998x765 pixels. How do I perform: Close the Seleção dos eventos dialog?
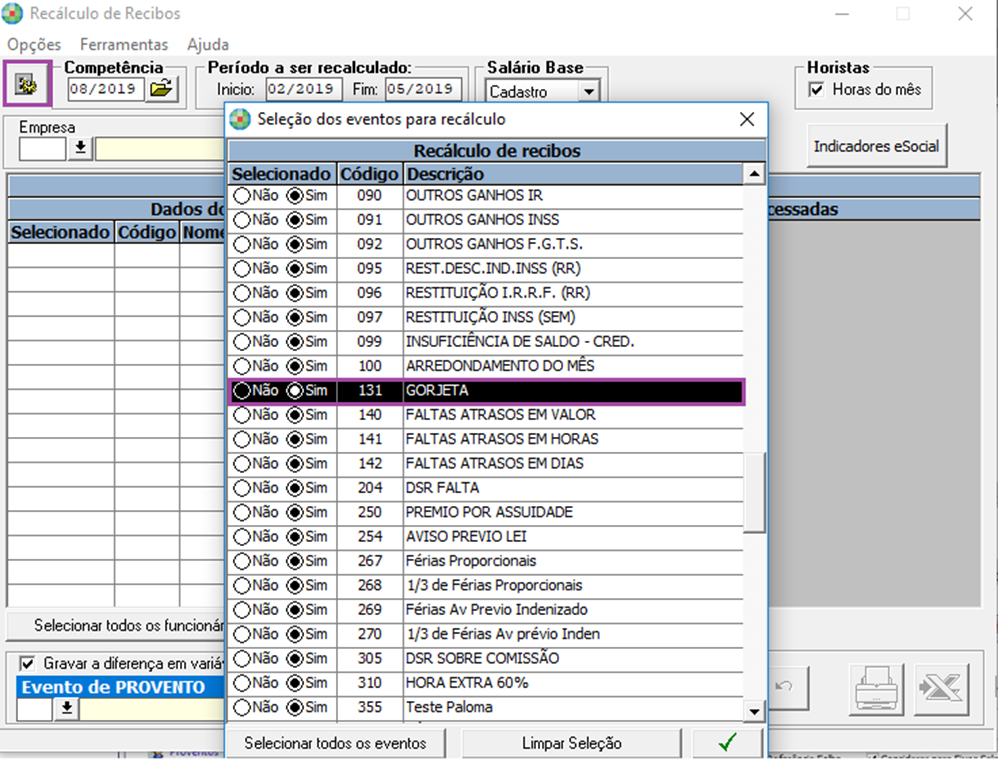point(747,119)
